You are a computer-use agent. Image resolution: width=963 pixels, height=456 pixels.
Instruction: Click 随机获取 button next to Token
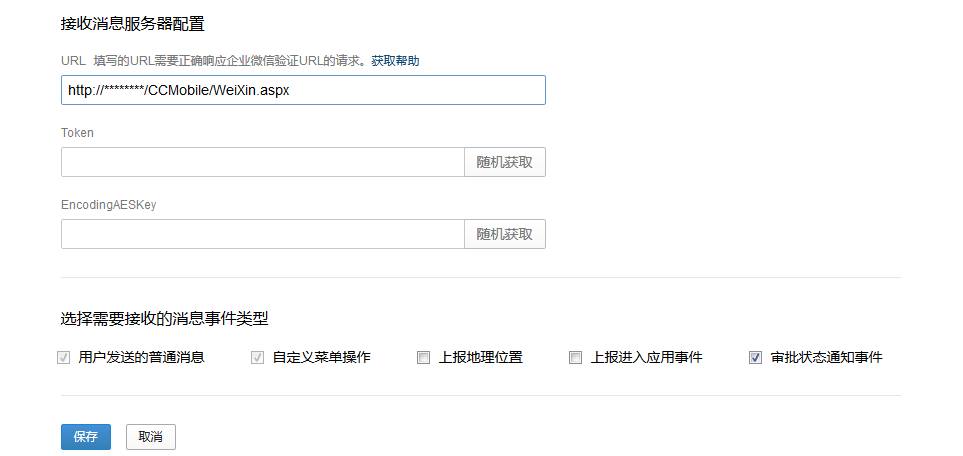pyautogui.click(x=505, y=162)
